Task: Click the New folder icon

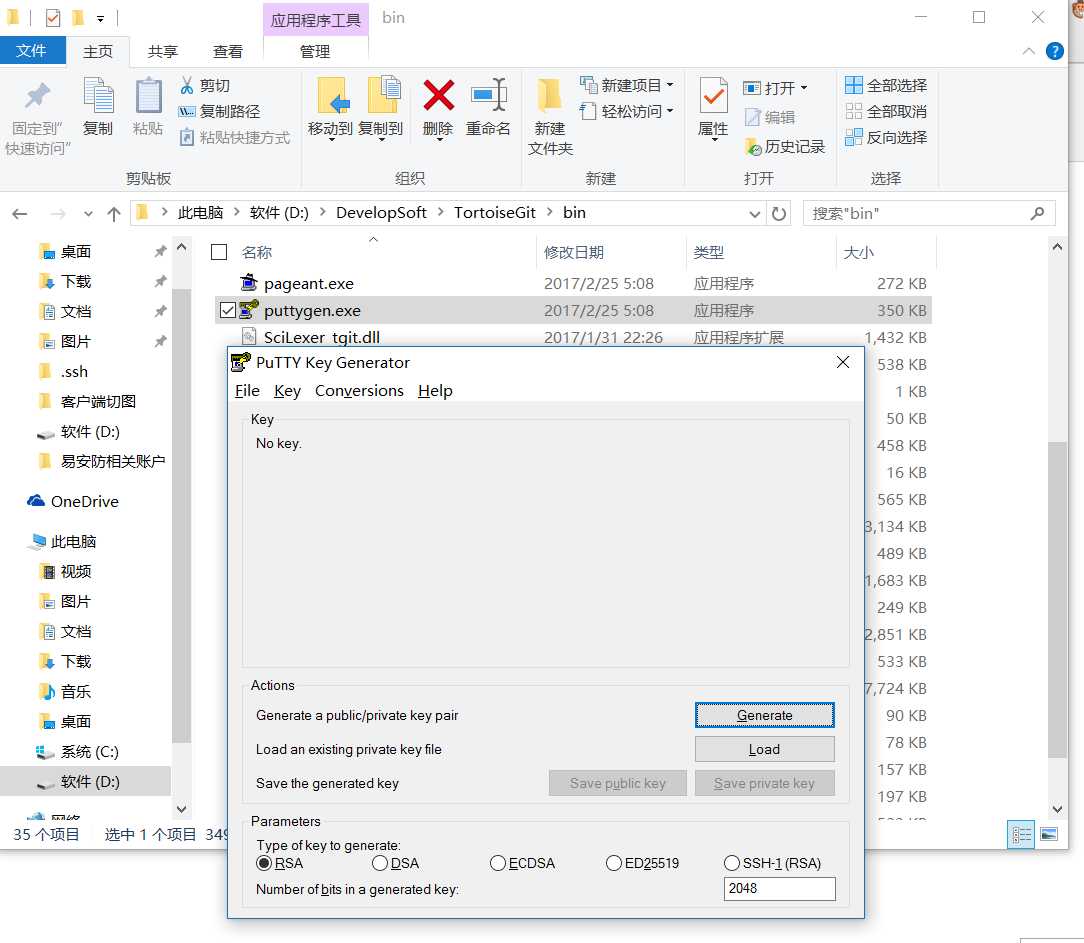Action: 550,95
